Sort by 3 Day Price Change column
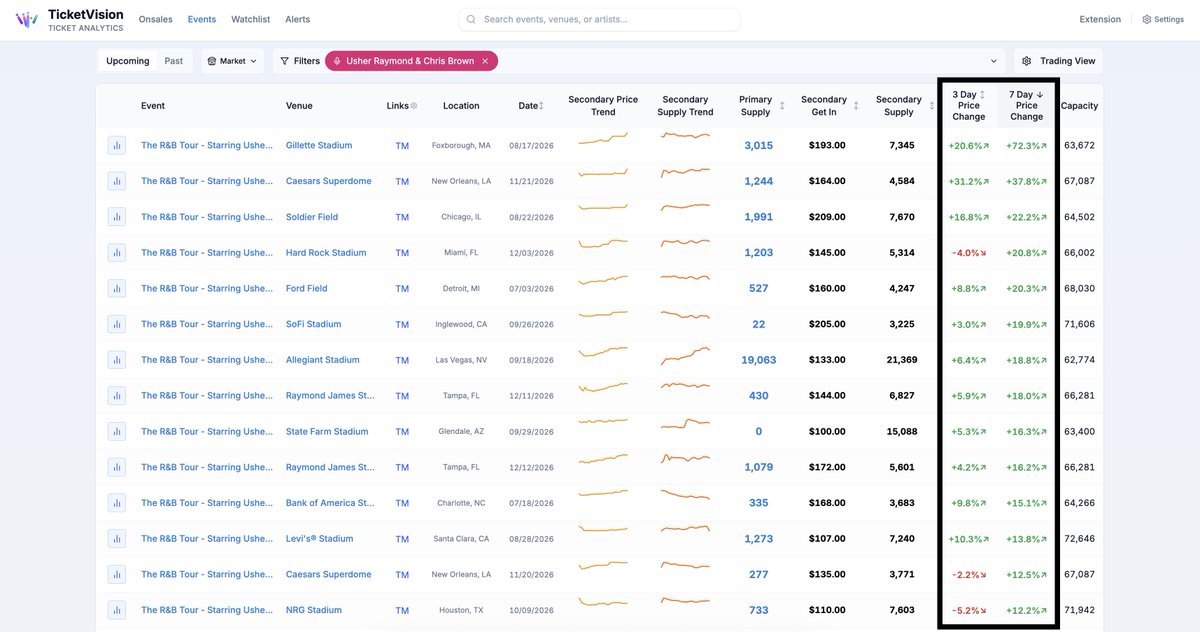1200x632 pixels. (x=969, y=105)
